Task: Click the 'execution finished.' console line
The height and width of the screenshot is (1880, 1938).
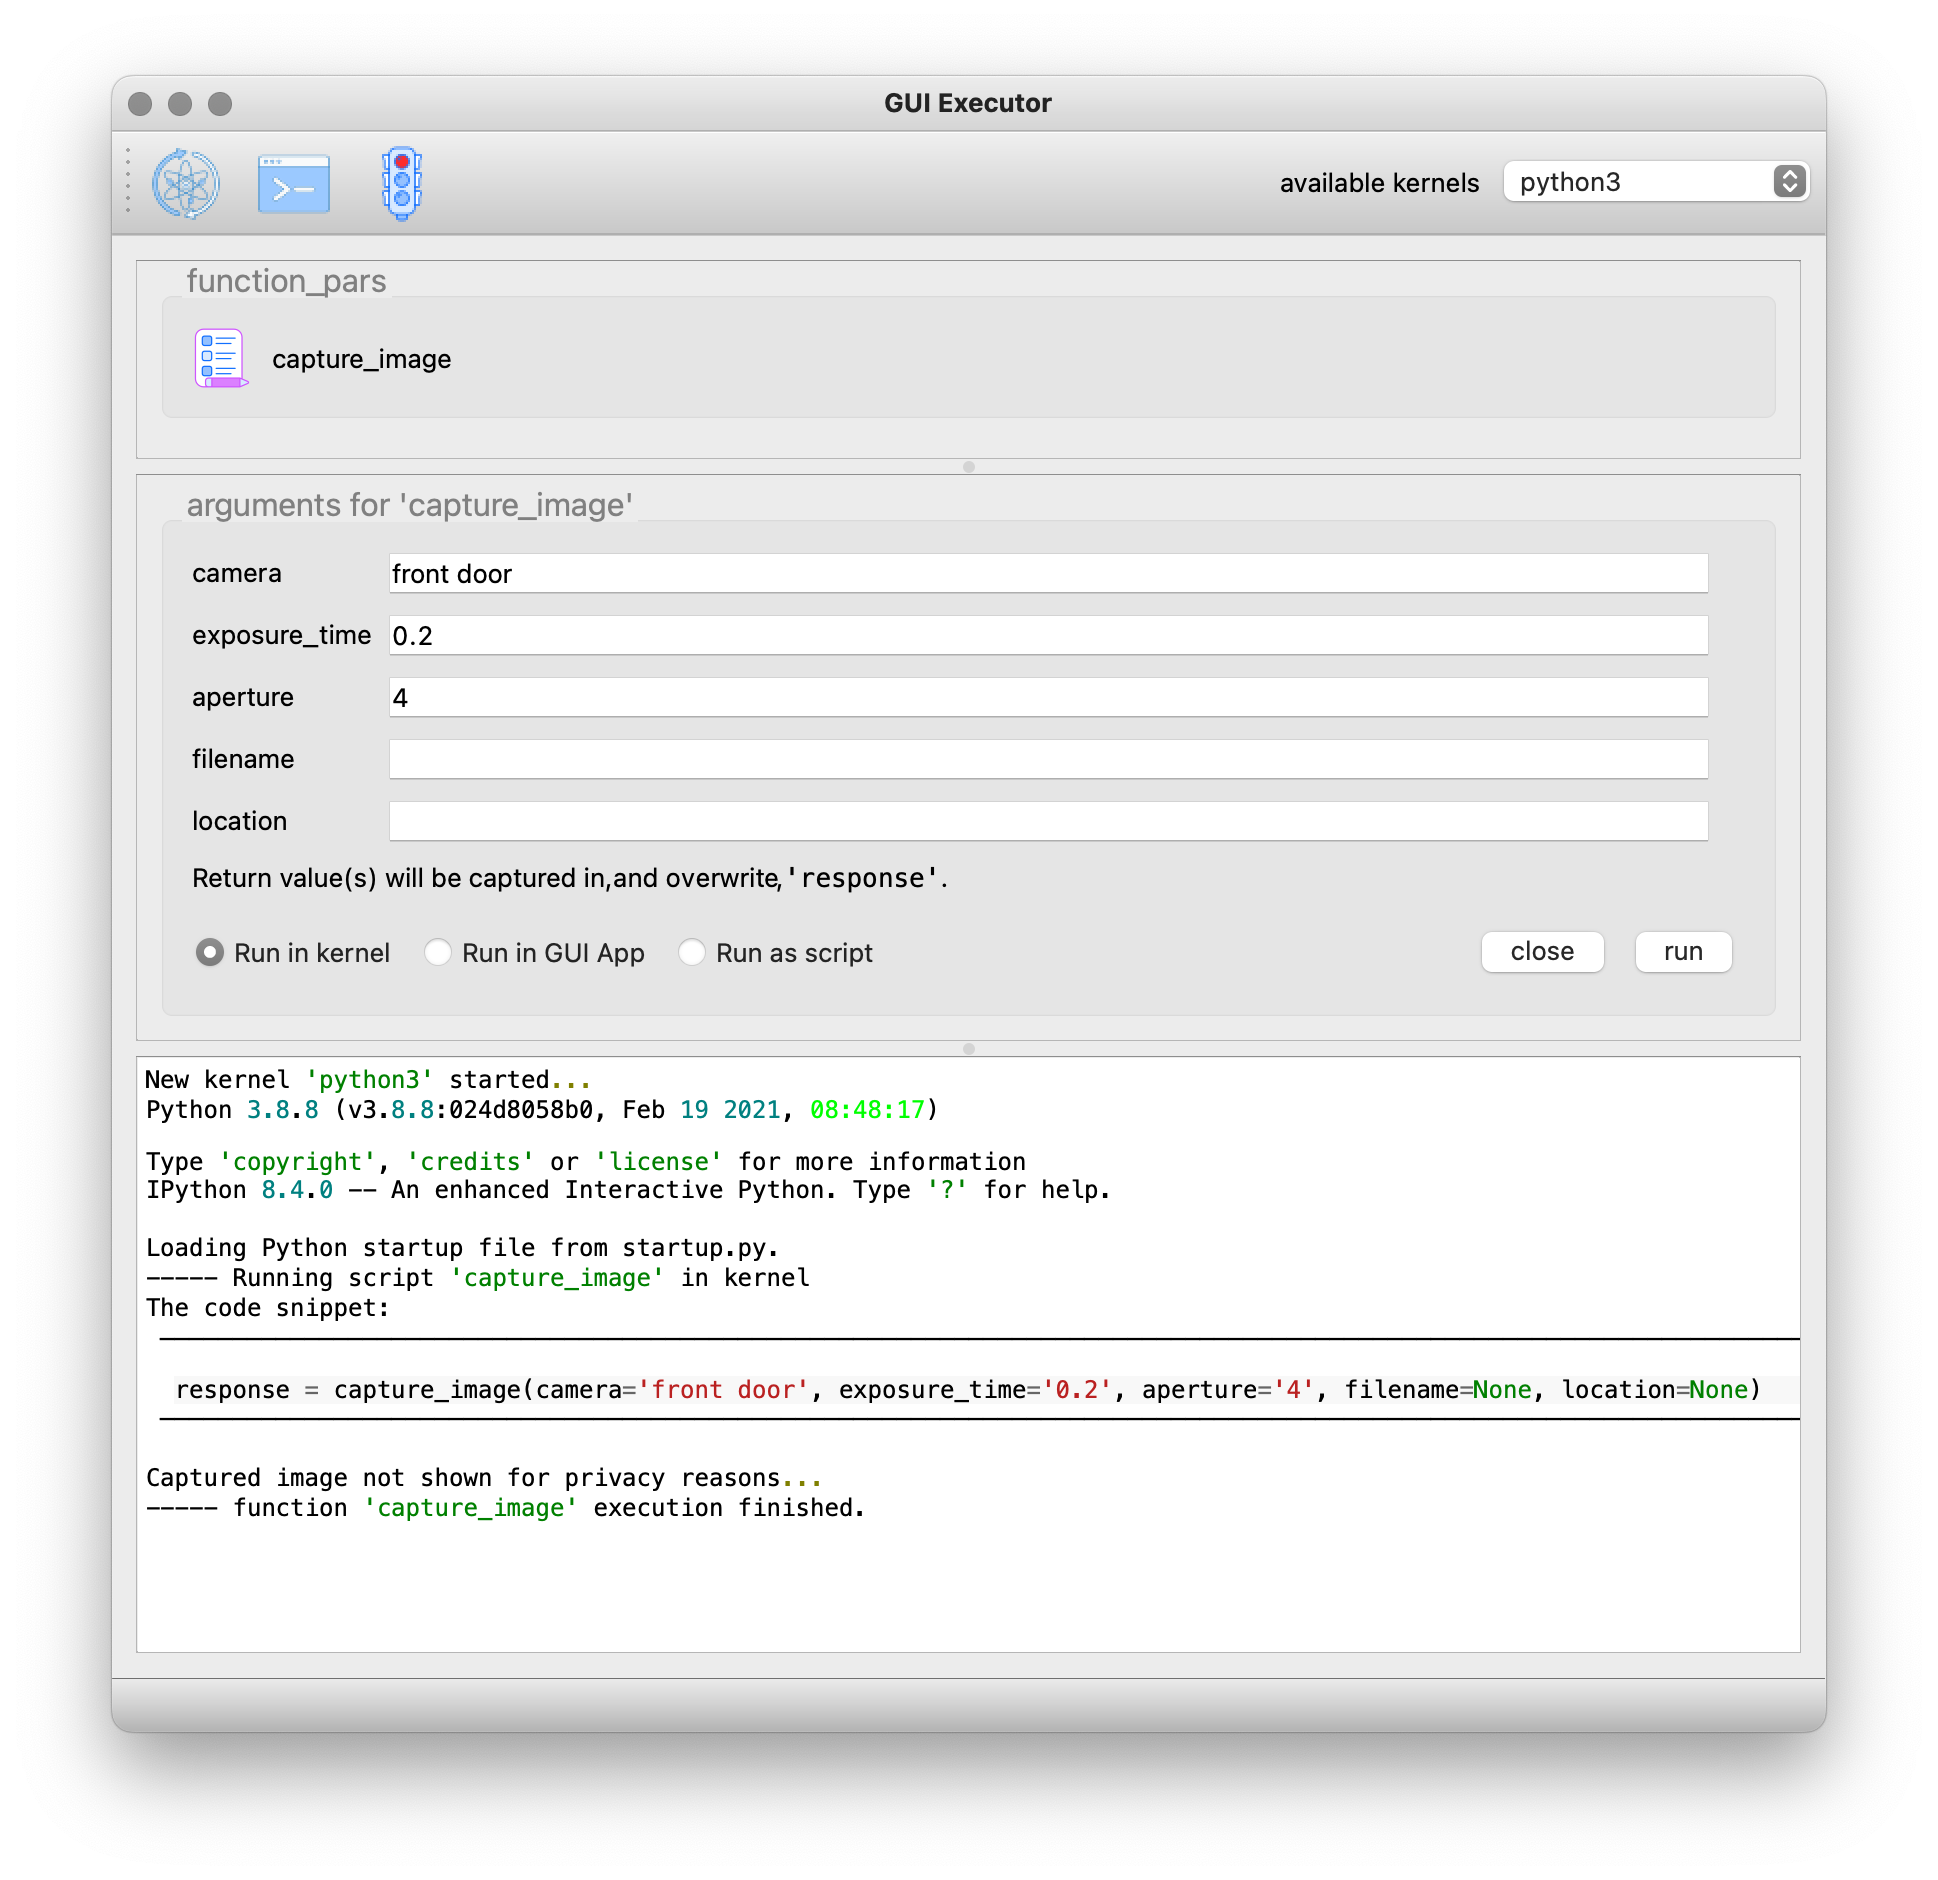Action: (x=505, y=1508)
